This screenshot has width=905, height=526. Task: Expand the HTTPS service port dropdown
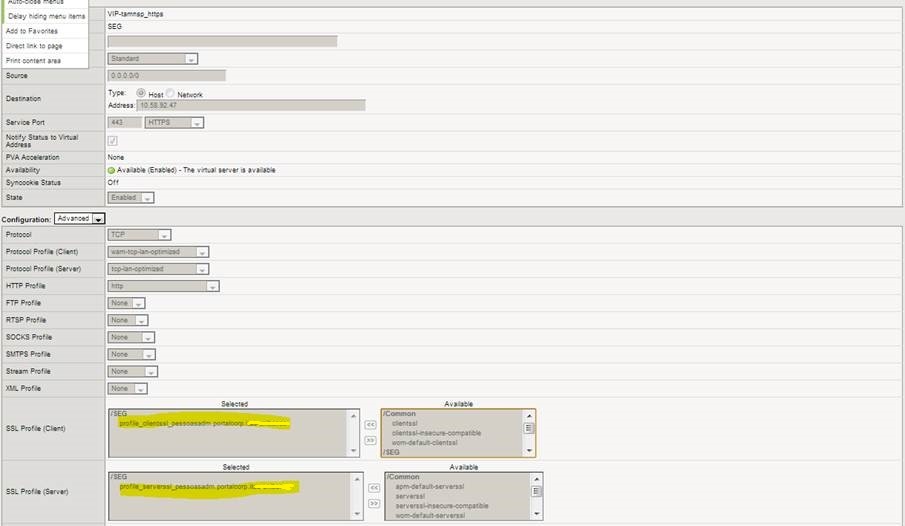pos(174,122)
